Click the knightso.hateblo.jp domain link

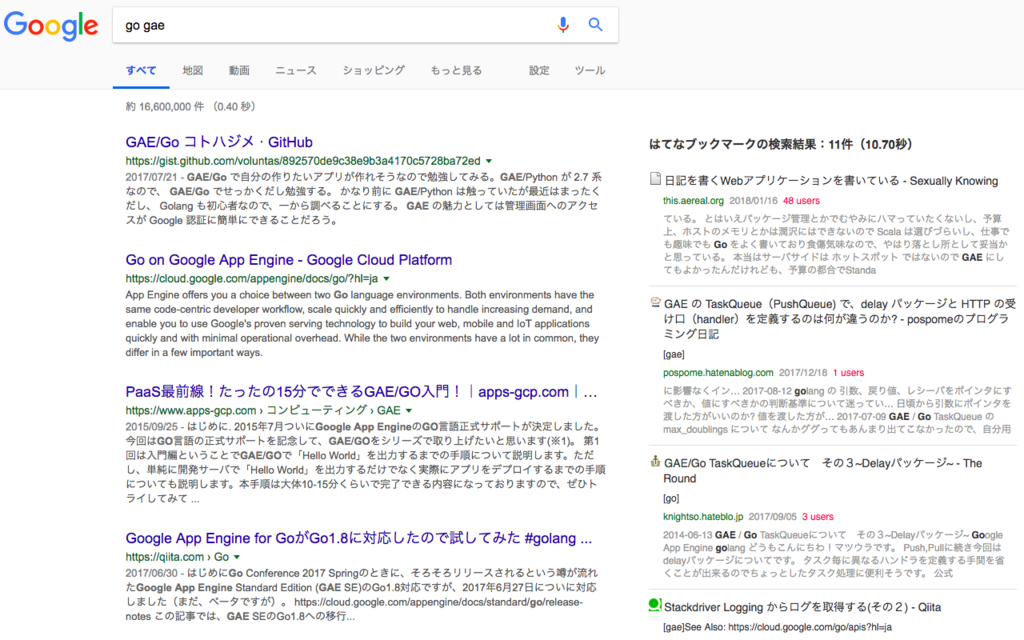703,517
